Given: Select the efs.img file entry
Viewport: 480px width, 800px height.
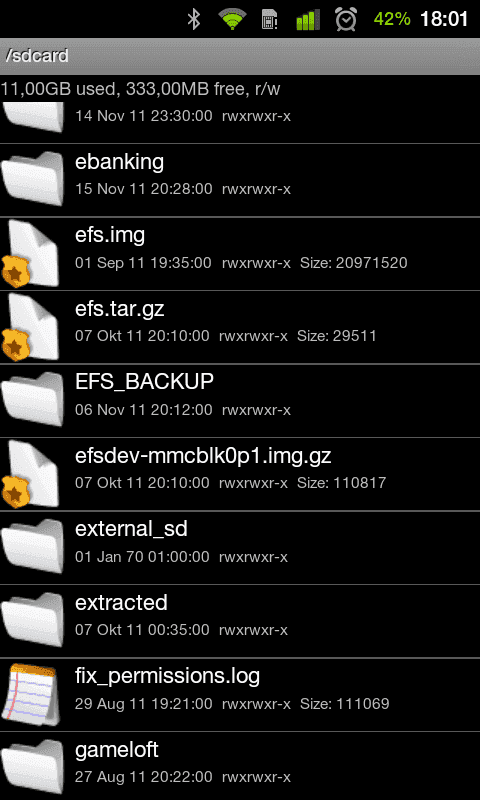Looking at the screenshot, I should pyautogui.click(x=240, y=254).
